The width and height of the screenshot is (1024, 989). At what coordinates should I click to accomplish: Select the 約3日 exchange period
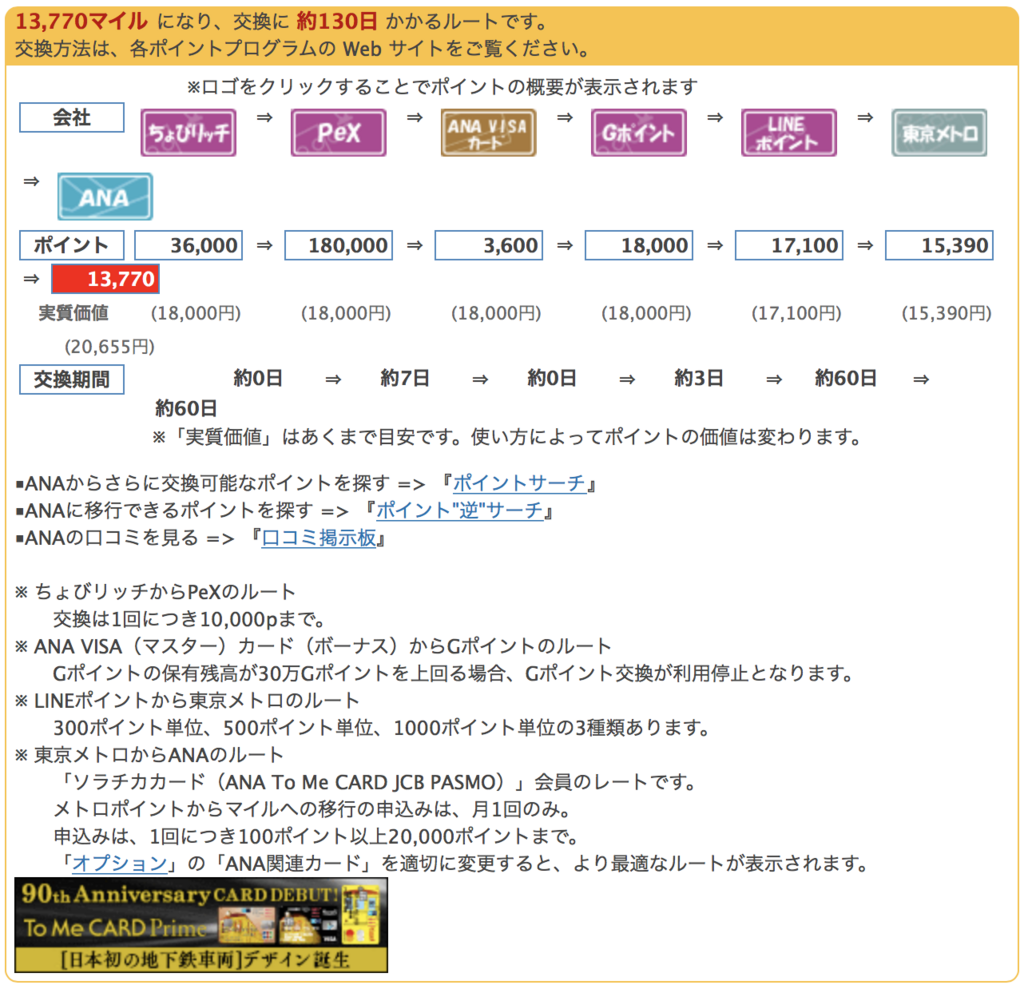pyautogui.click(x=699, y=378)
